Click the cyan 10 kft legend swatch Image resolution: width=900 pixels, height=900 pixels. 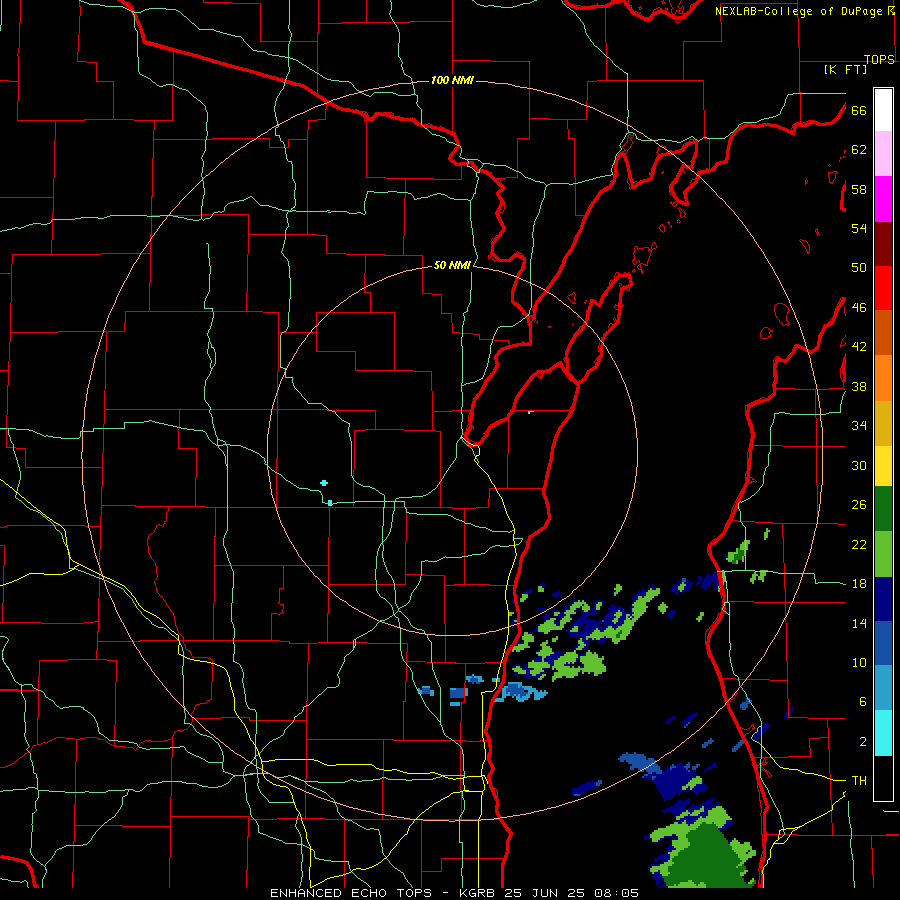(x=883, y=733)
